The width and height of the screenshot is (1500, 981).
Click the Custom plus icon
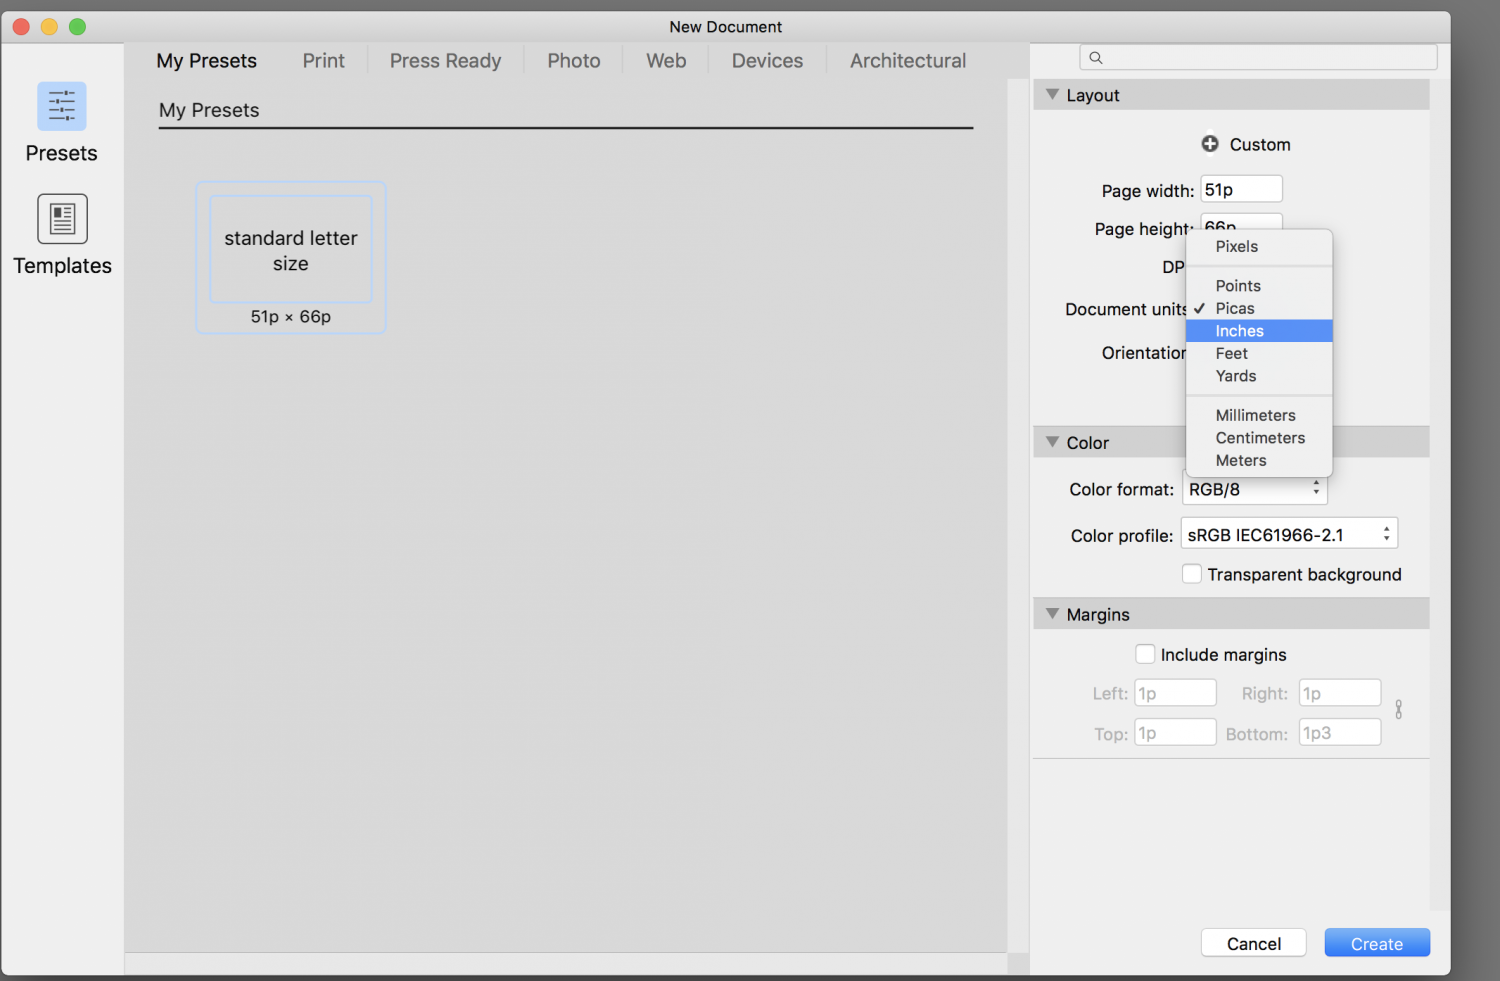pos(1210,144)
